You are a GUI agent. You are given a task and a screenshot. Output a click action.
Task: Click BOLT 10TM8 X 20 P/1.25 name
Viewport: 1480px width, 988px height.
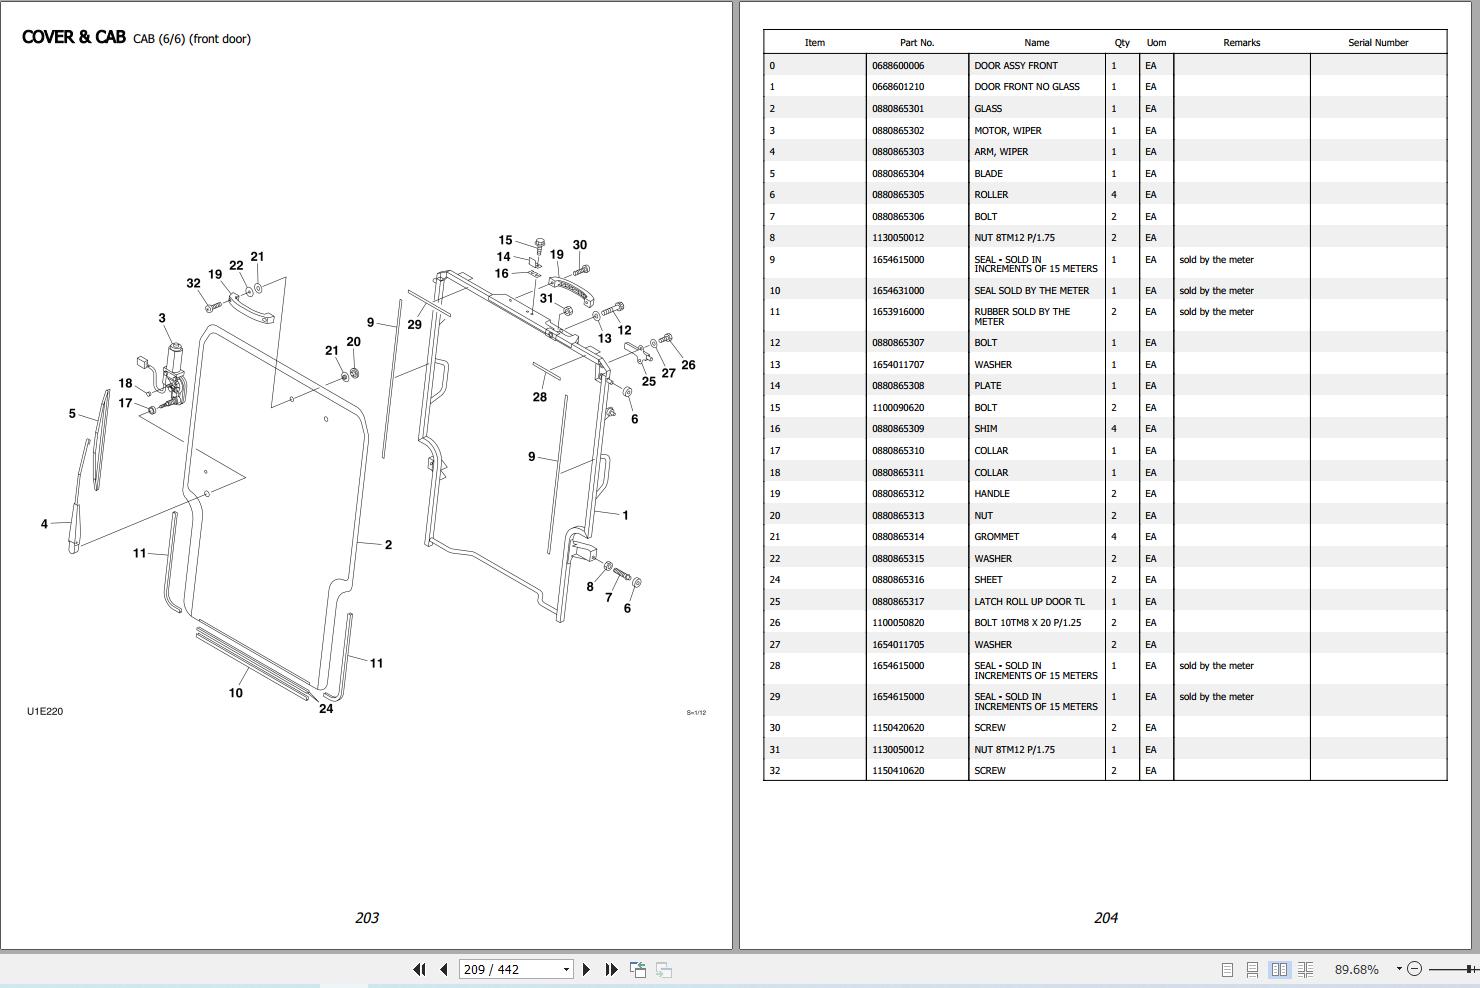click(1028, 623)
